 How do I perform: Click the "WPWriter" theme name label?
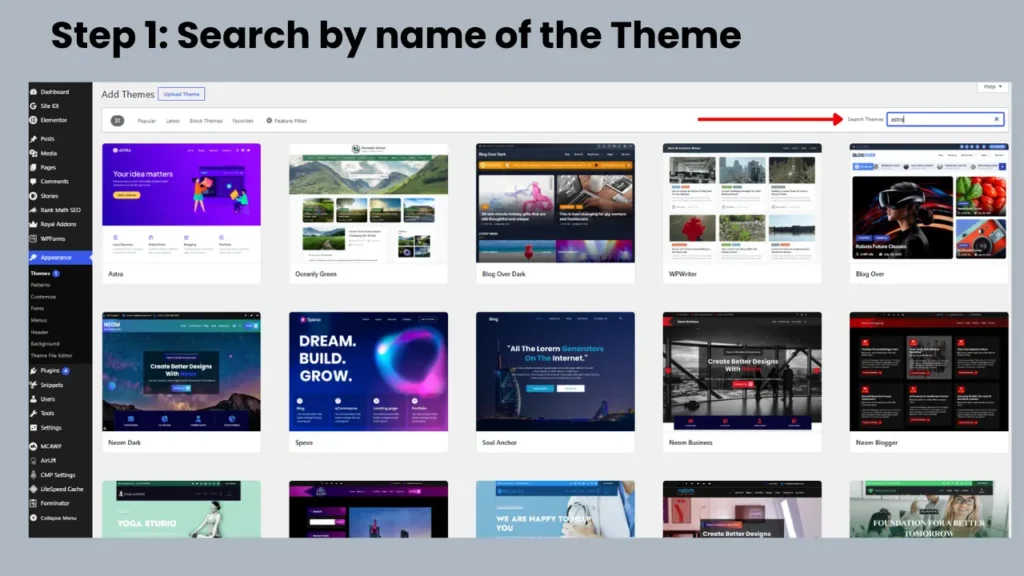coord(682,274)
